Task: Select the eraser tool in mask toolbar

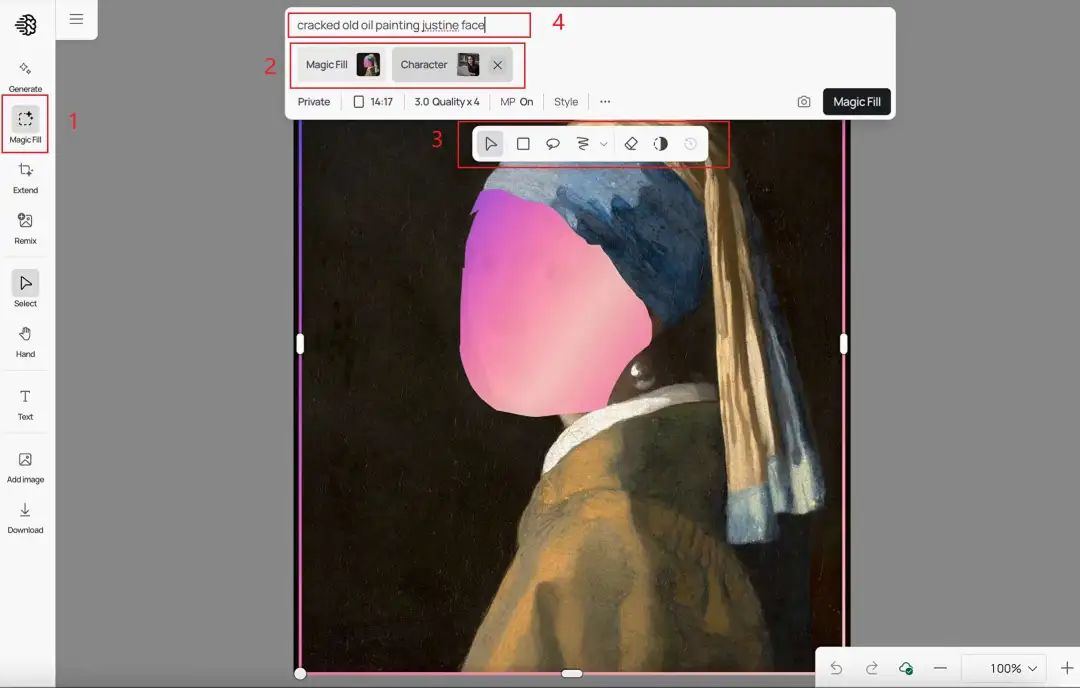Action: [x=630, y=144]
